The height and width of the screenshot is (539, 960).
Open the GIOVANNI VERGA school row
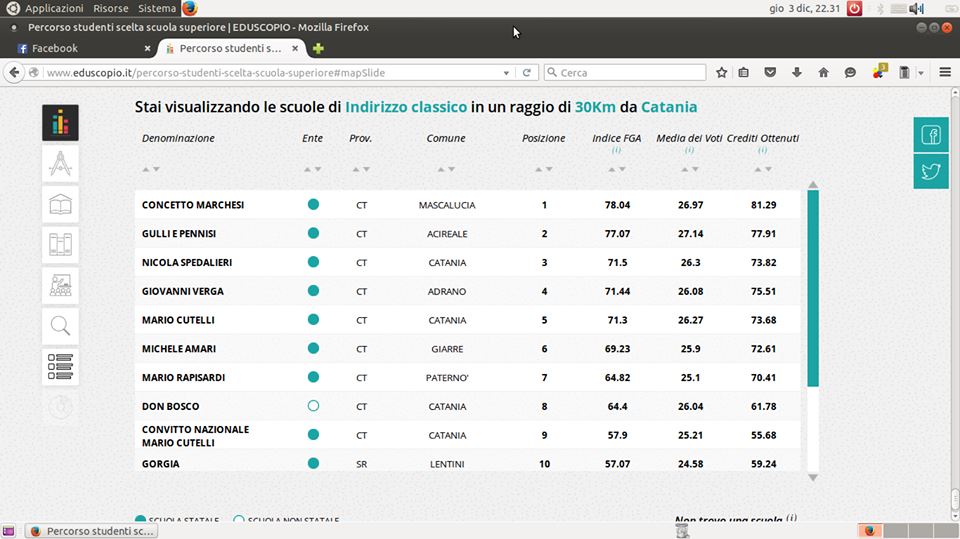pos(467,291)
